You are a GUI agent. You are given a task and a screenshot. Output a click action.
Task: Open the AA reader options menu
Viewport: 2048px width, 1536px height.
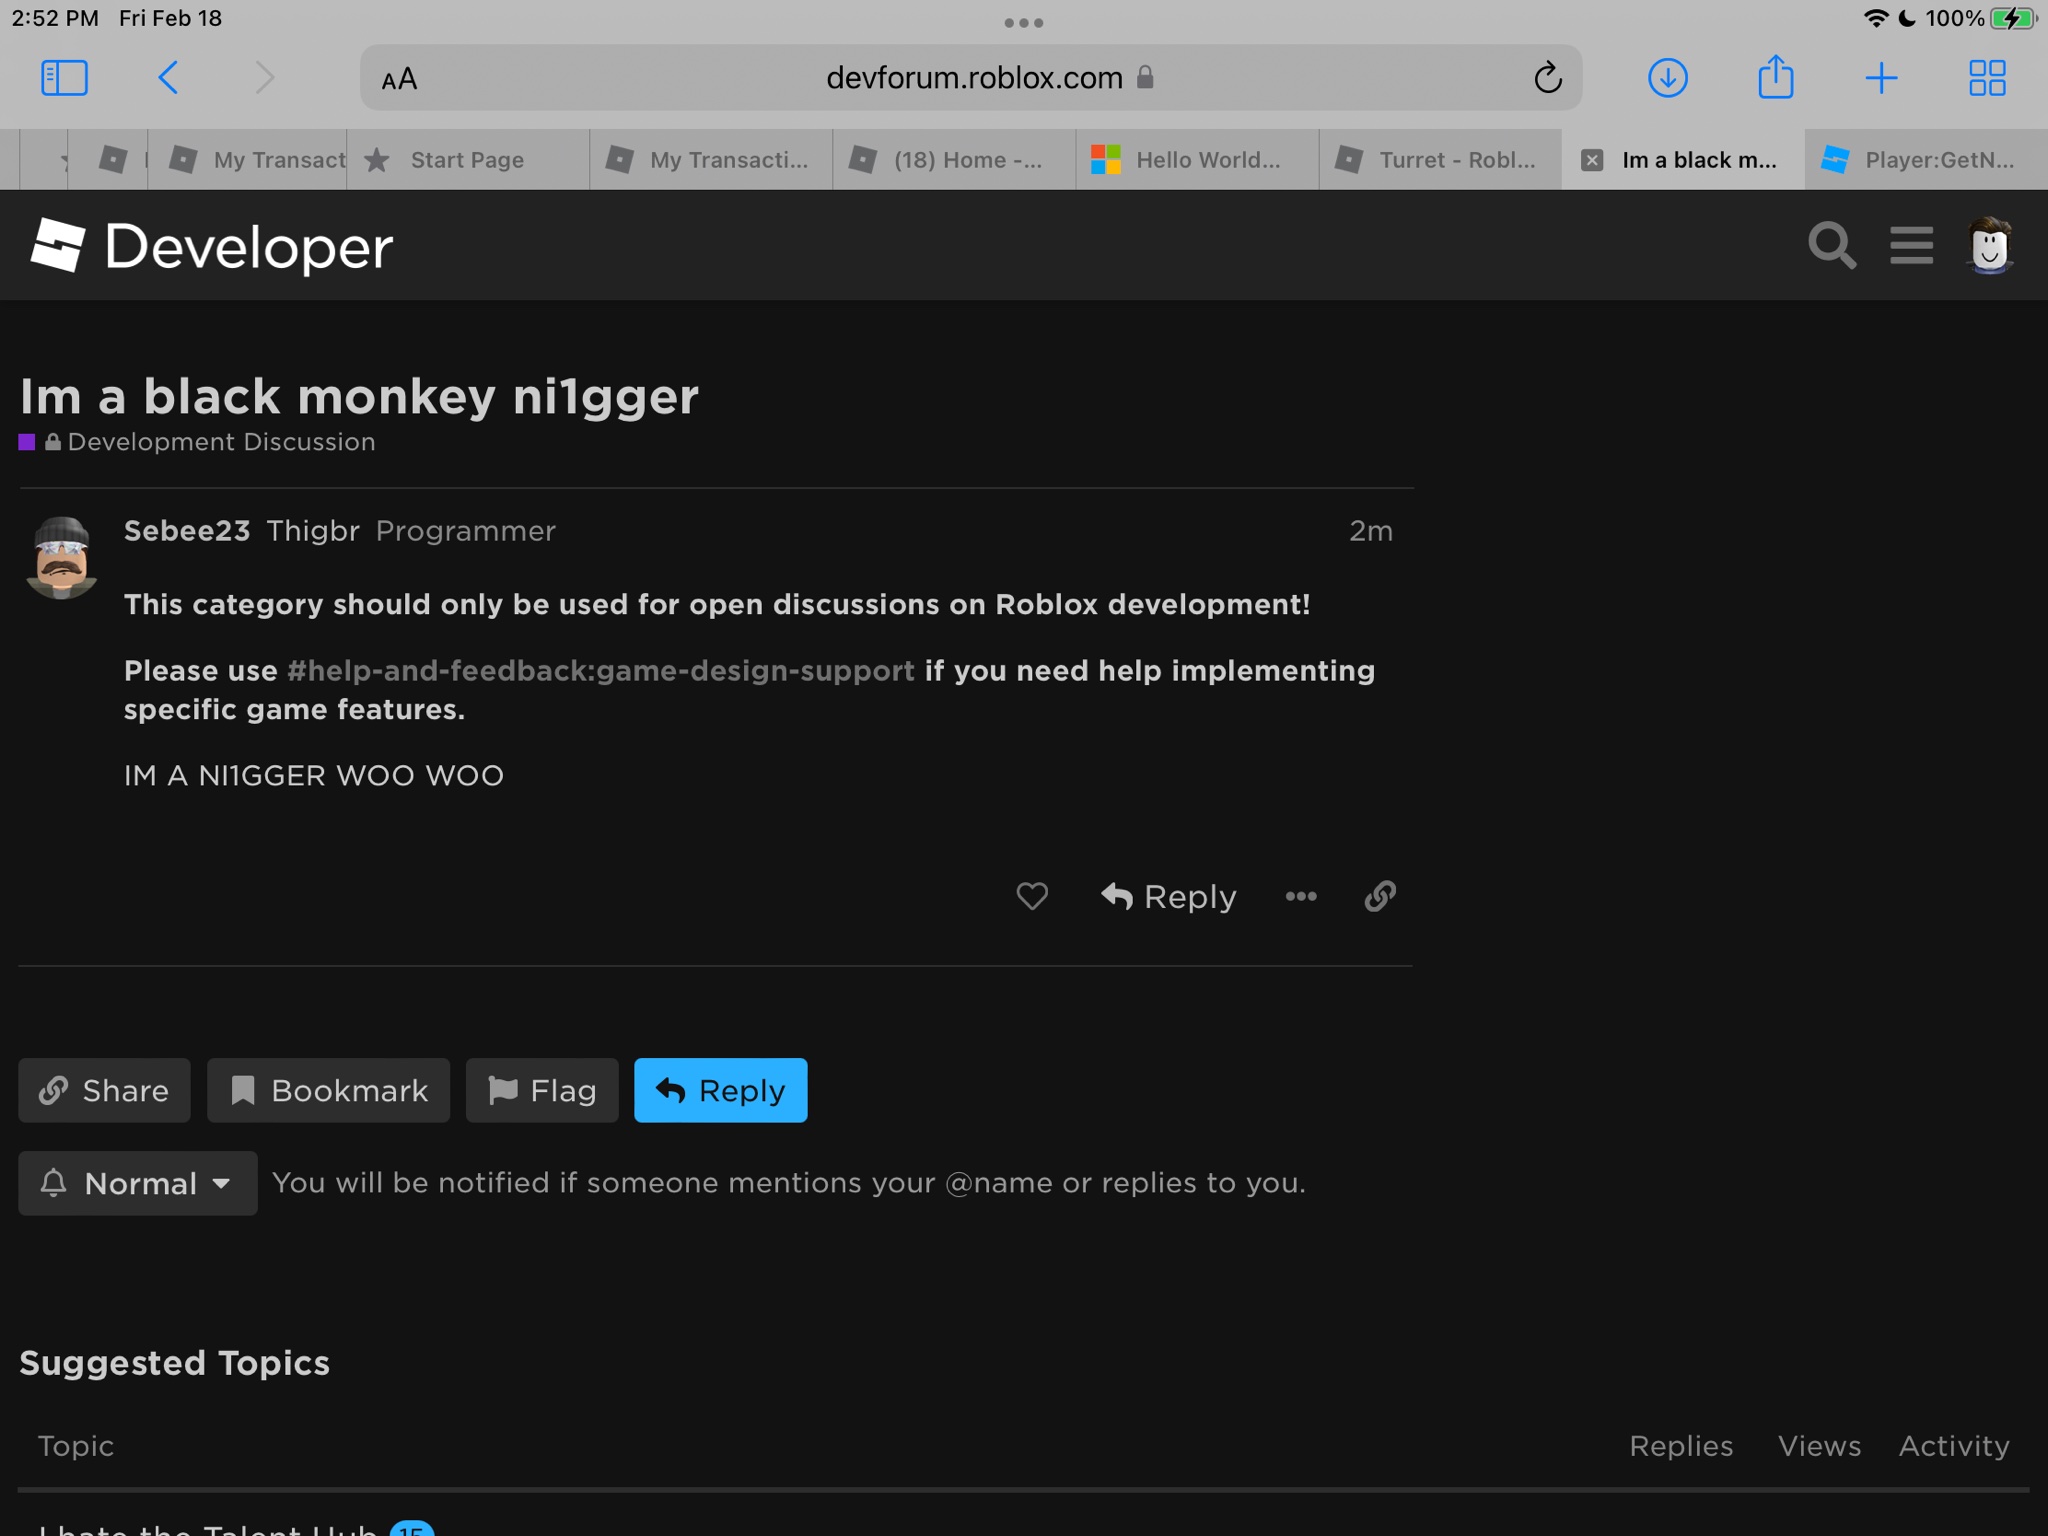click(399, 79)
